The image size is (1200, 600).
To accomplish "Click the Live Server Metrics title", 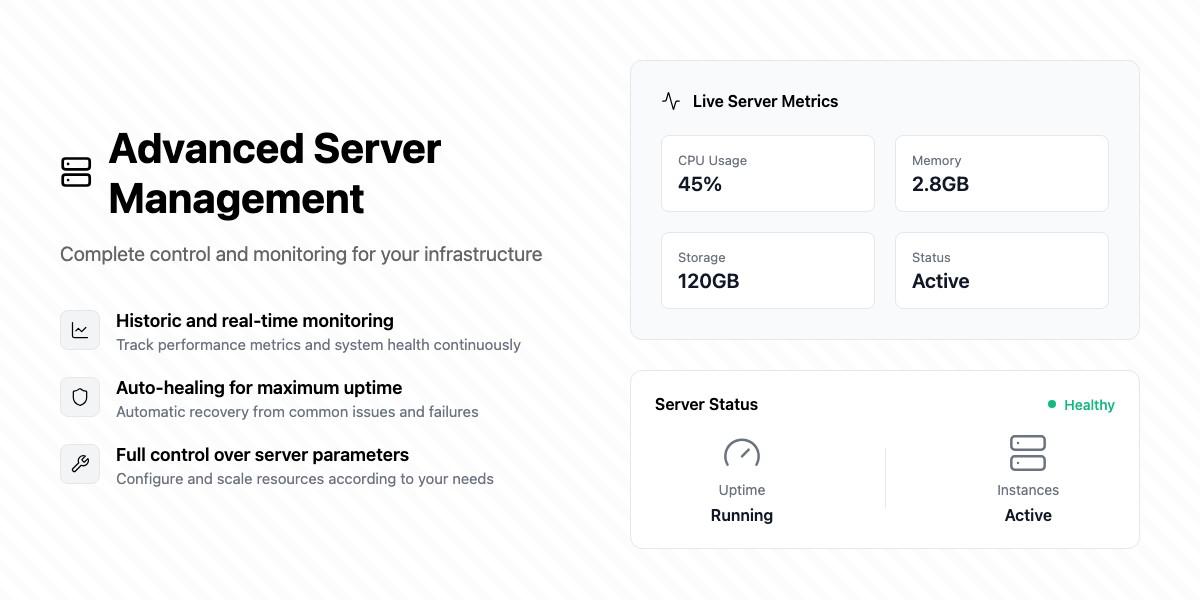I will click(x=765, y=101).
